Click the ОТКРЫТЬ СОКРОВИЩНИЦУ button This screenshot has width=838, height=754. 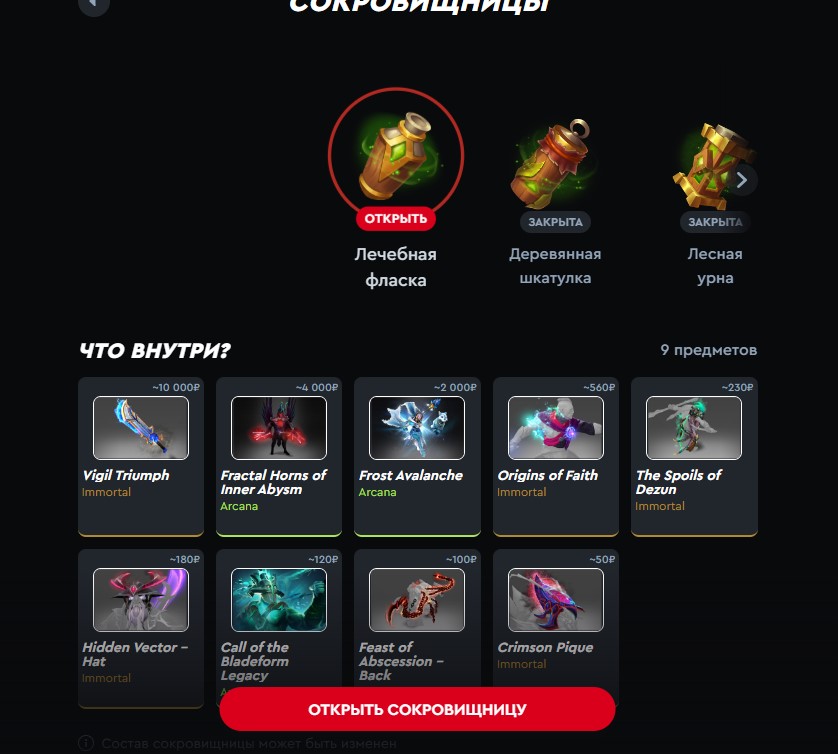417,709
